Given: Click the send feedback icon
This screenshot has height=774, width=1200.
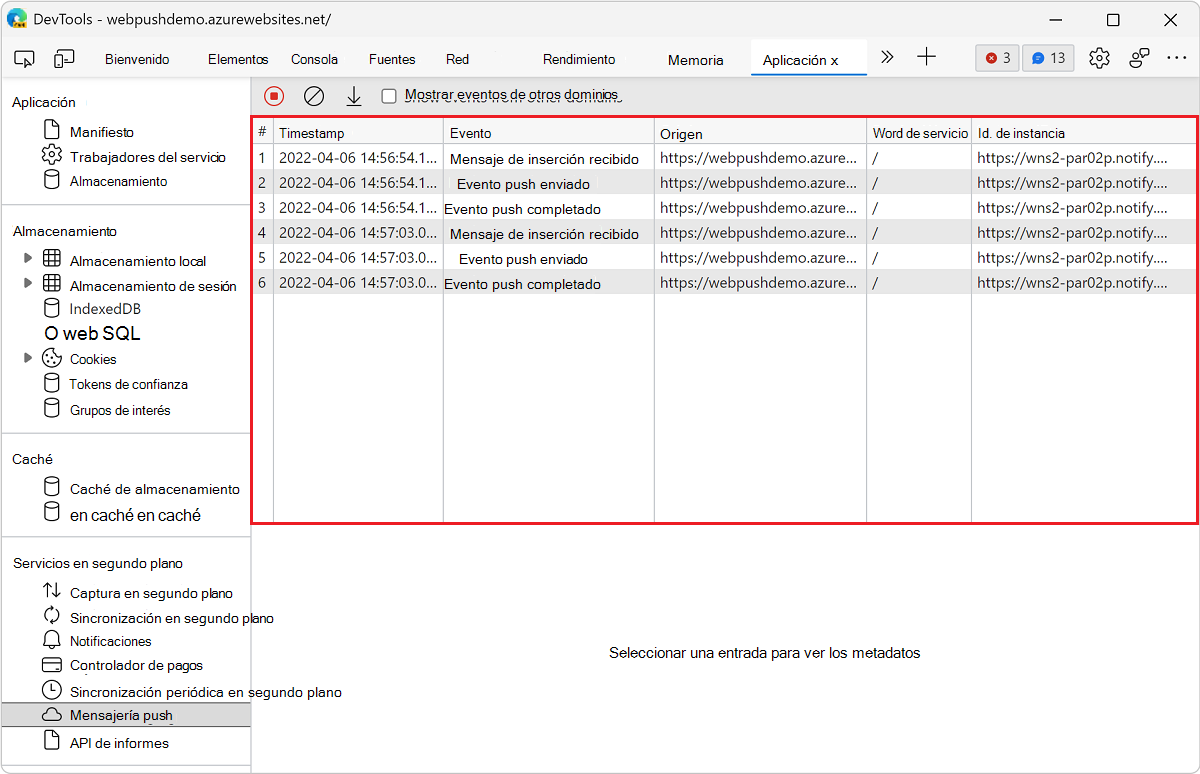Looking at the screenshot, I should click(1139, 58).
